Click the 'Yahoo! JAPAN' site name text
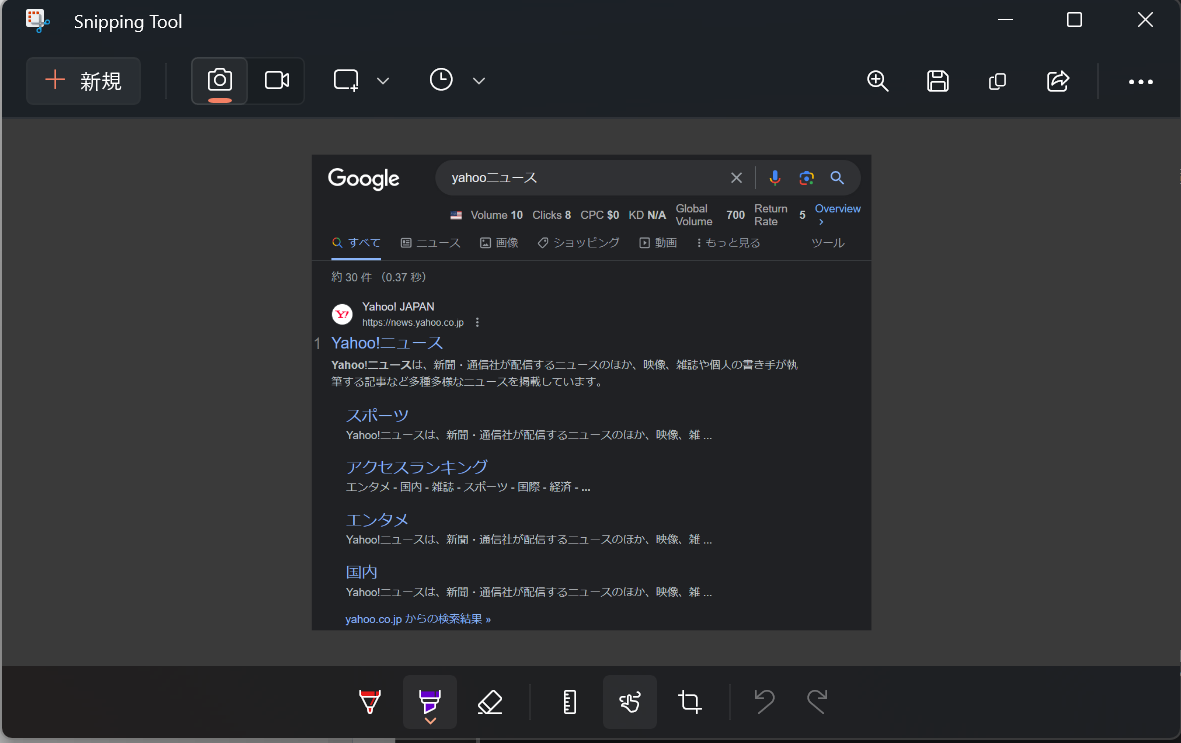The width and height of the screenshot is (1181, 743). (398, 307)
